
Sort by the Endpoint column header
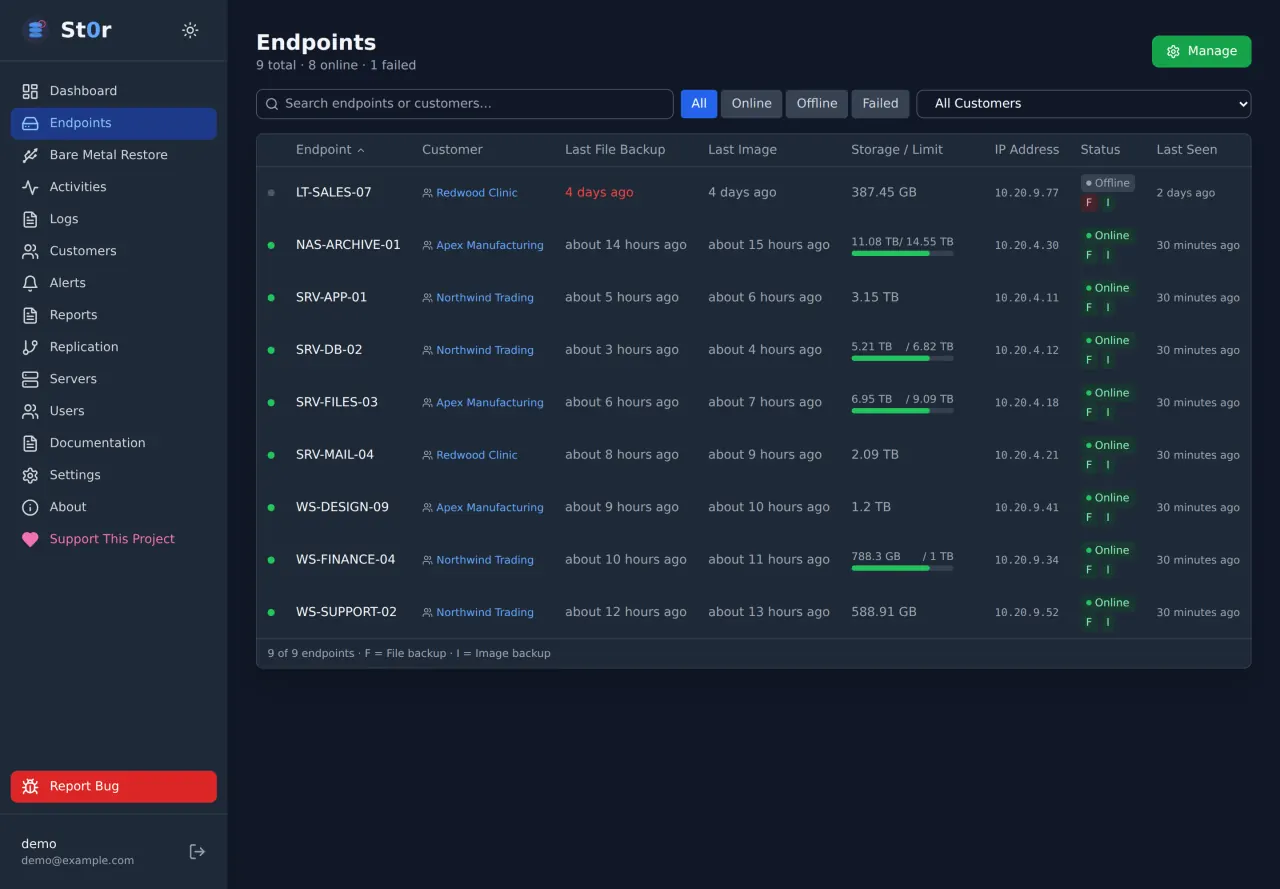click(x=330, y=150)
